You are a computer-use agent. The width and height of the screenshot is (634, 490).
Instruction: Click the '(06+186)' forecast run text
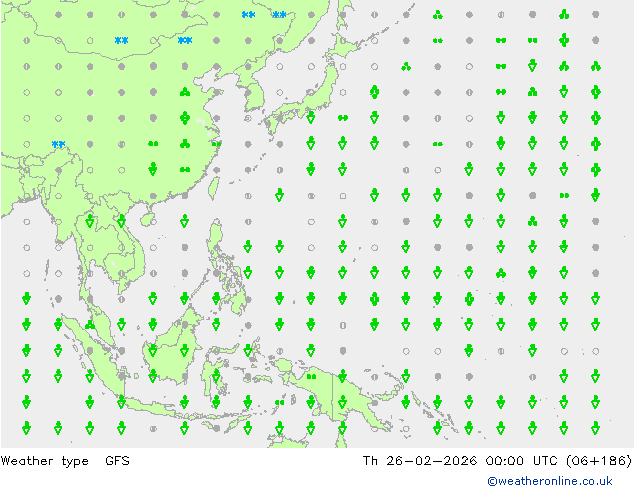pos(599,461)
